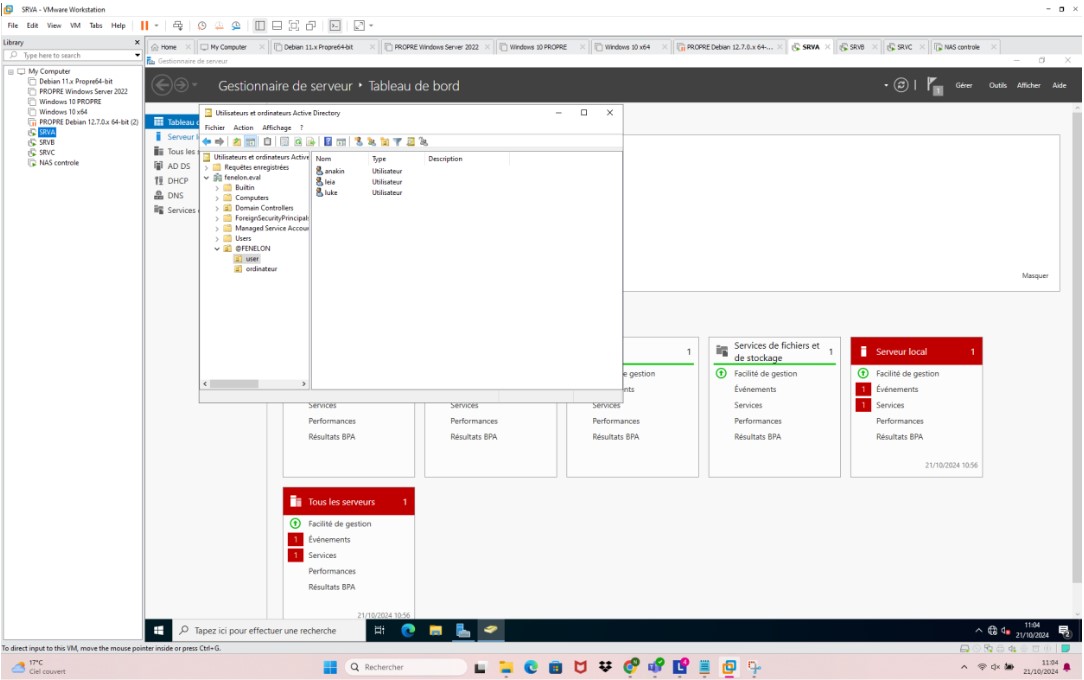Click the Export list toolbar icon
Viewport: 1084px width, 680px height.
311,142
